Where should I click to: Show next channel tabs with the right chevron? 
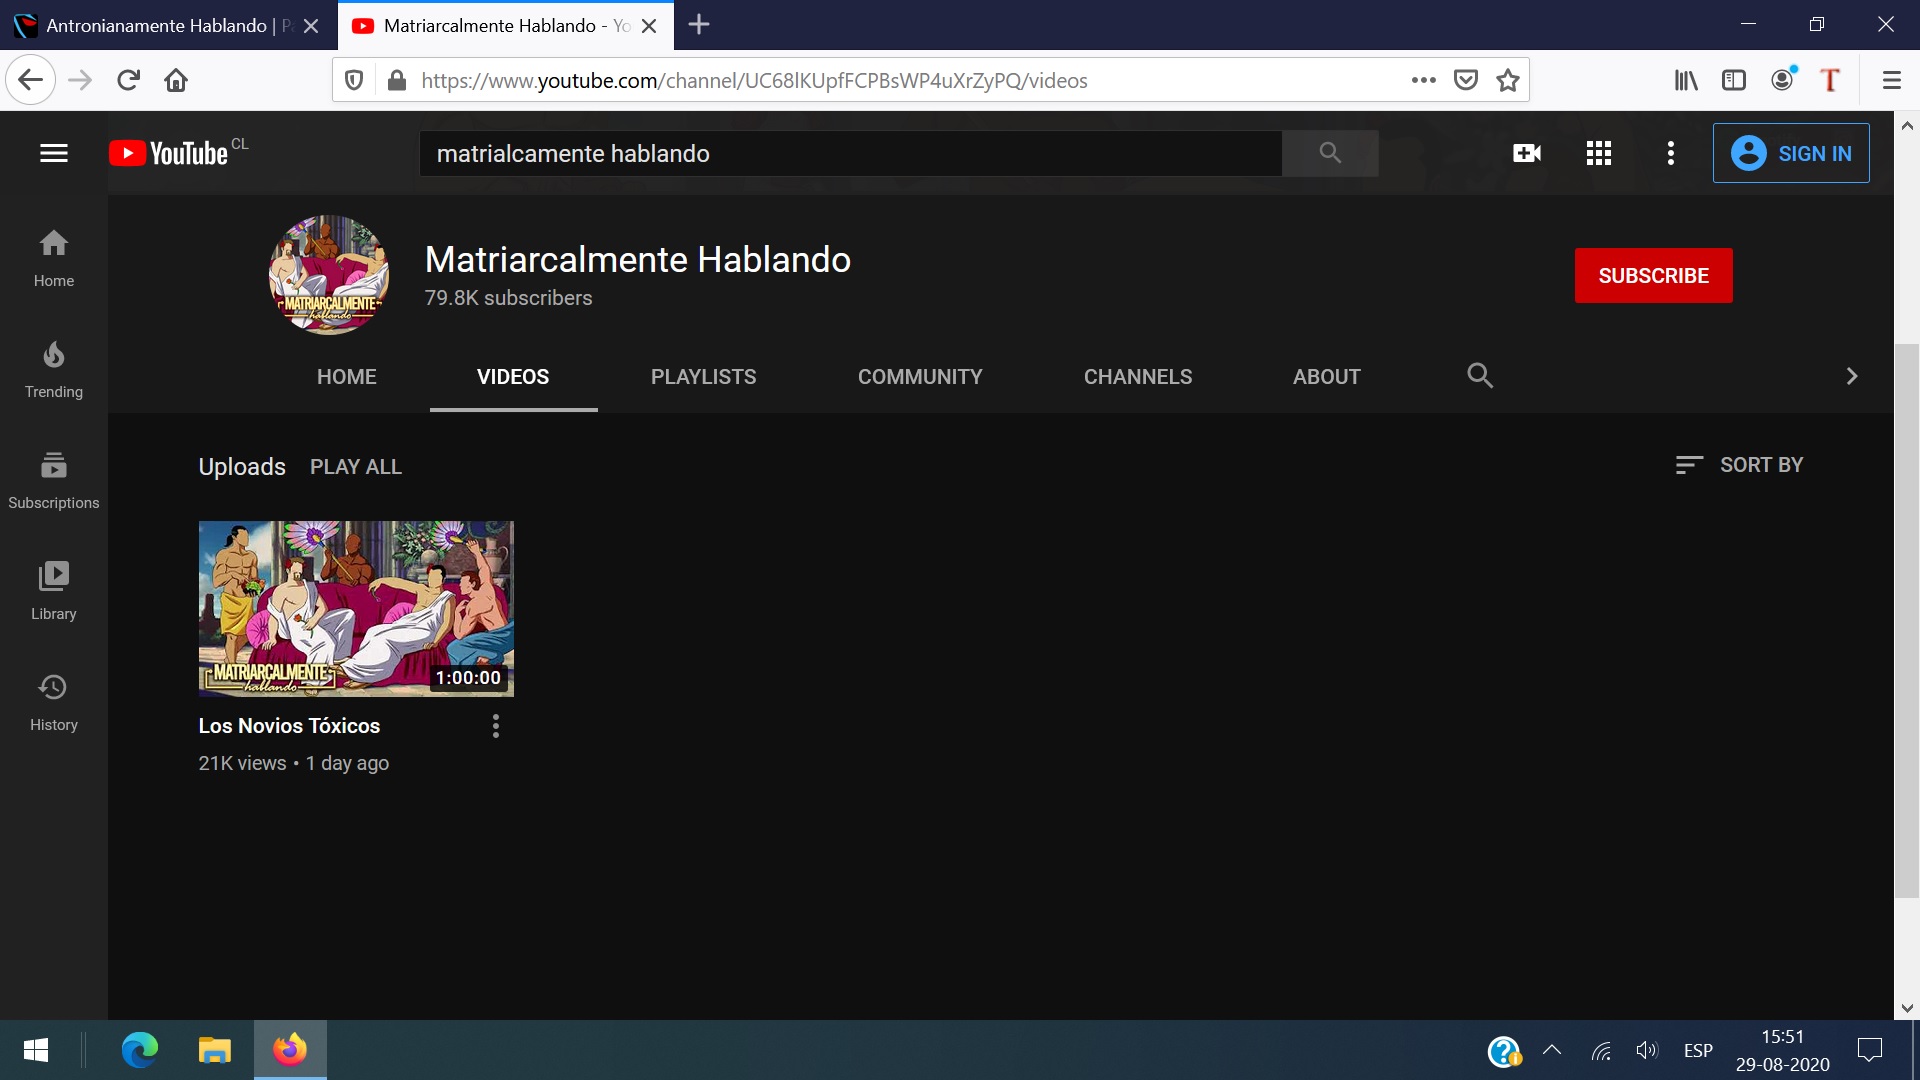click(1851, 376)
